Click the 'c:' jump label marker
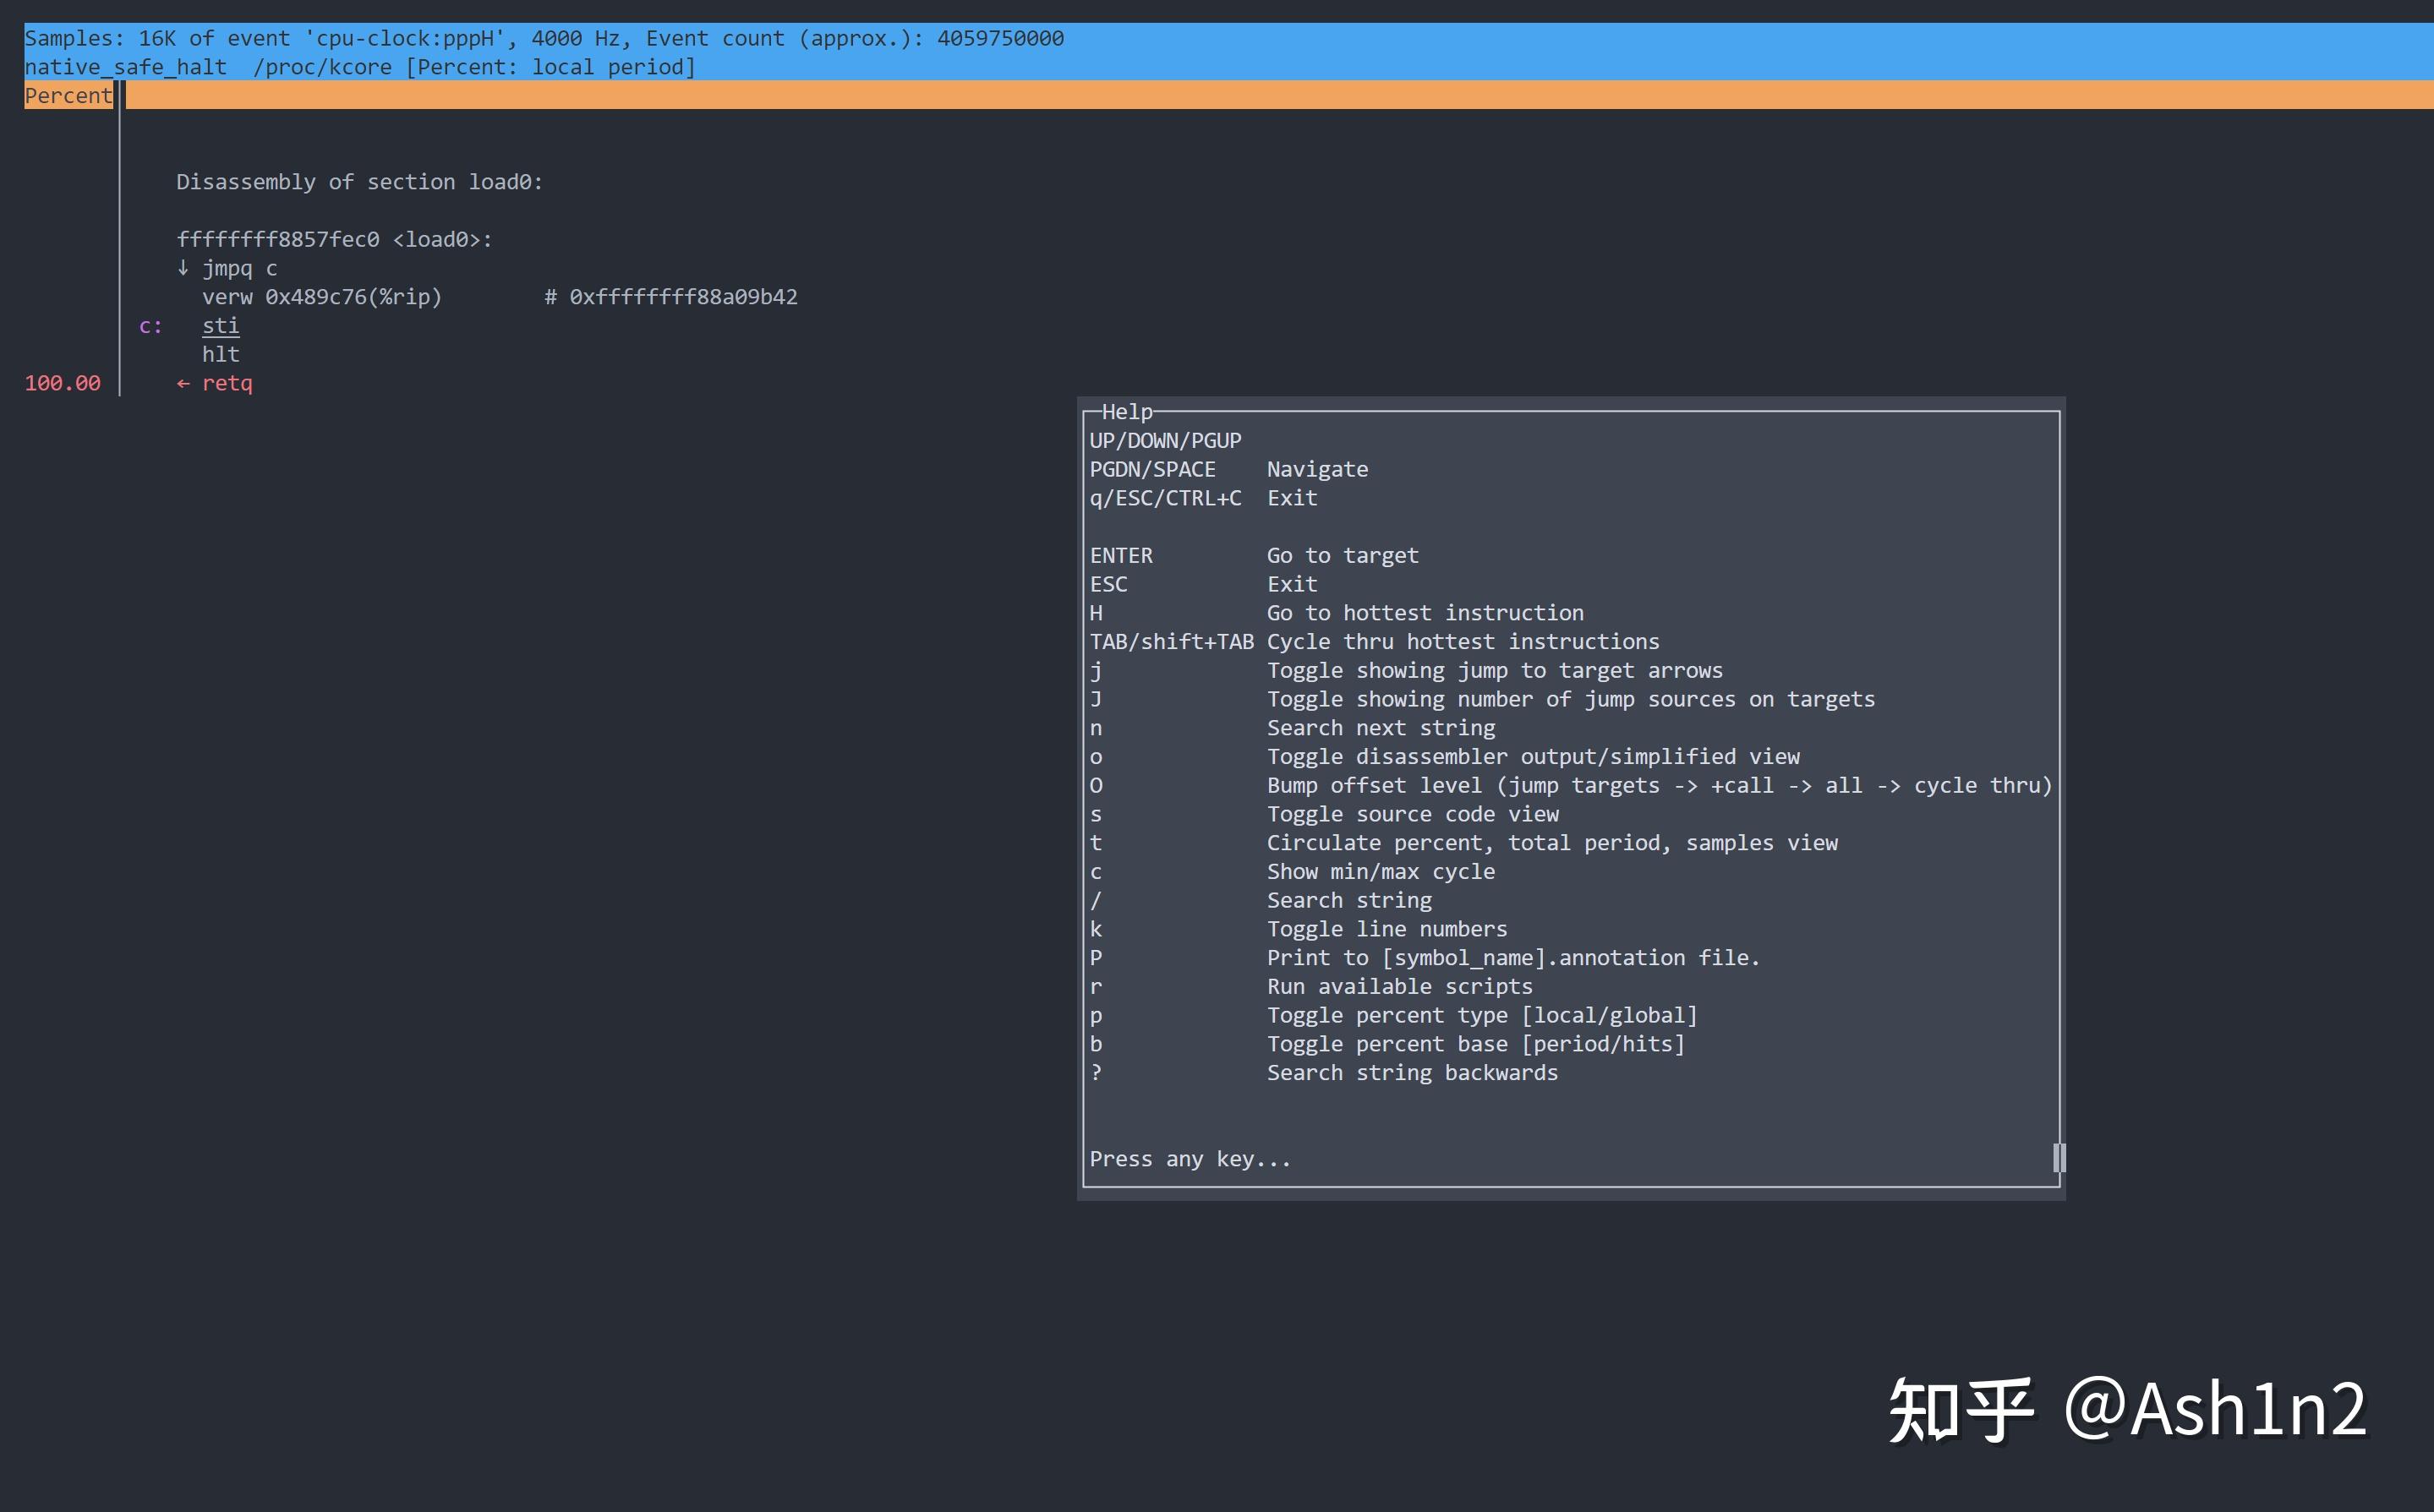The width and height of the screenshot is (2434, 1512). click(150, 326)
